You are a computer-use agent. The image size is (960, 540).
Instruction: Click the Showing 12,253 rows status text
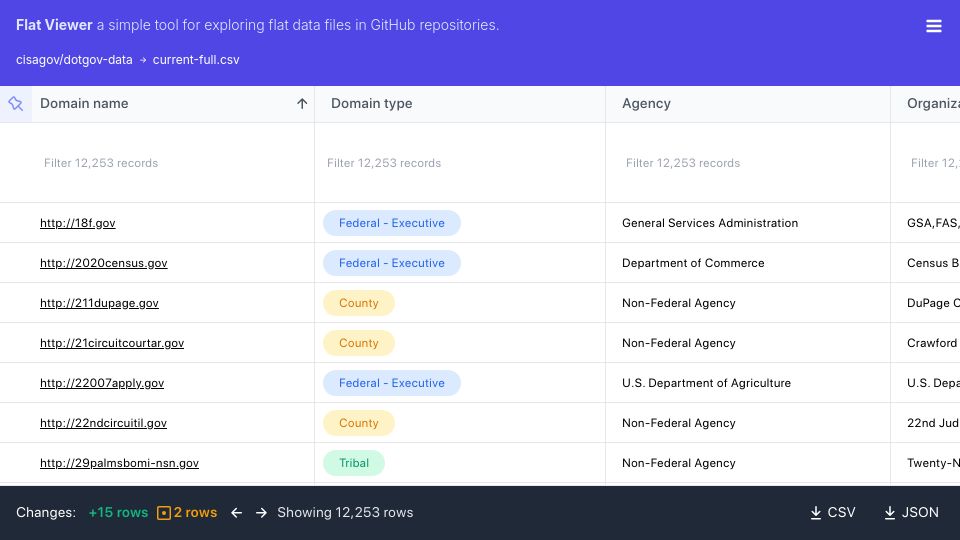point(345,512)
